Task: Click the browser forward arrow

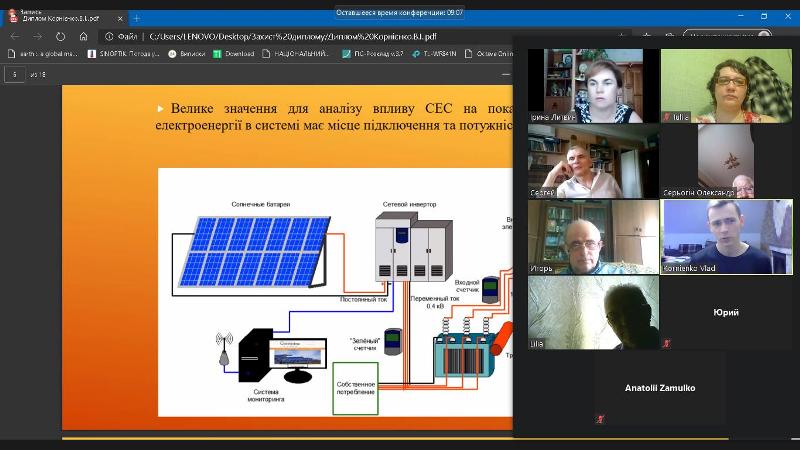Action: (x=37, y=36)
